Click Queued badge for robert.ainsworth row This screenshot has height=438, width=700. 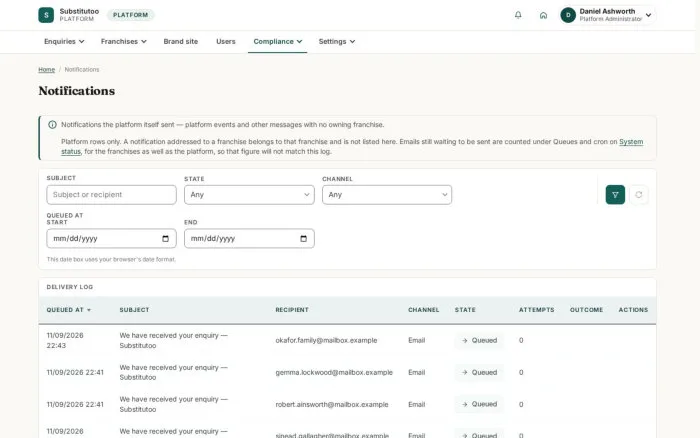coord(479,404)
